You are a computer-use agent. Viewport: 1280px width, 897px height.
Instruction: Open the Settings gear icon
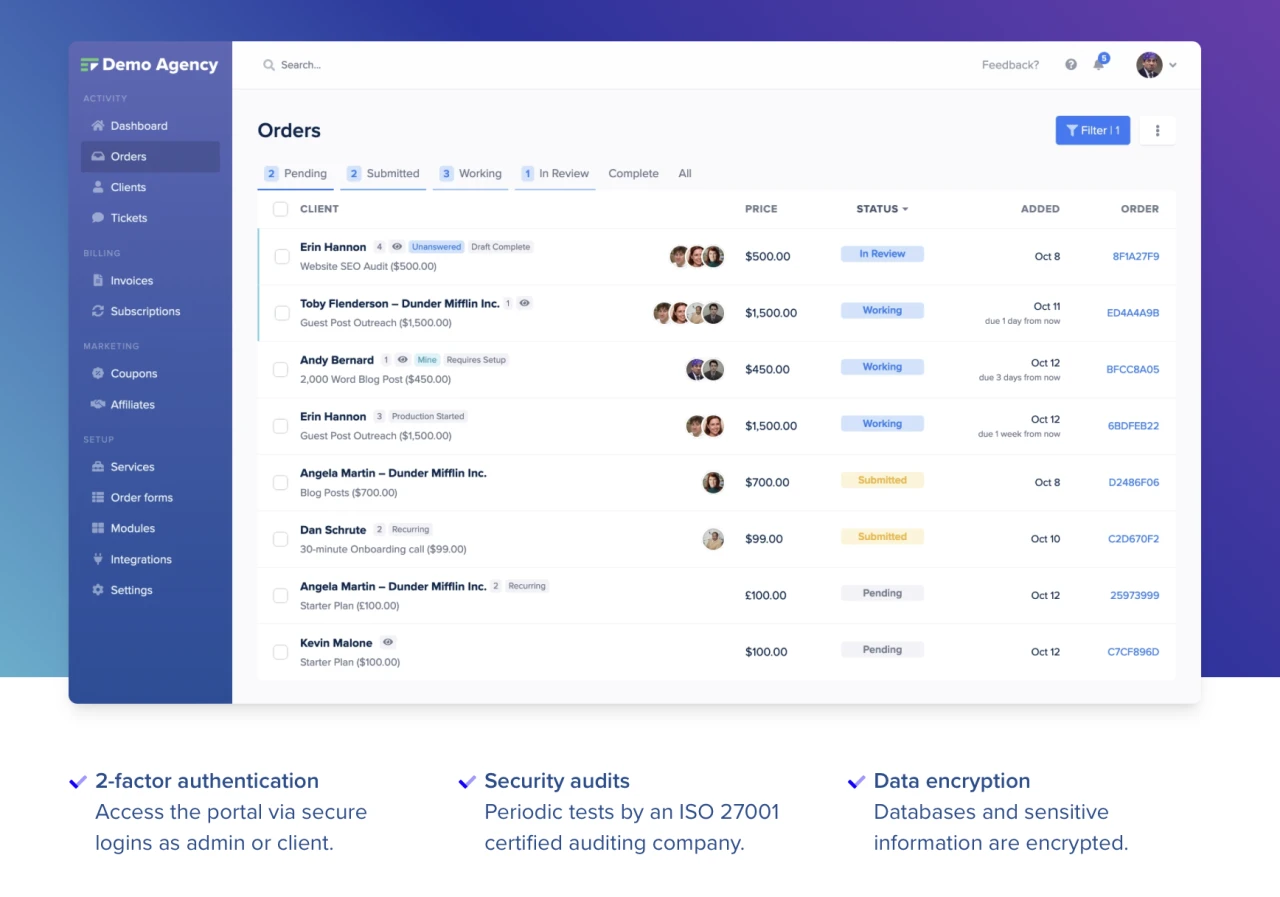(98, 590)
